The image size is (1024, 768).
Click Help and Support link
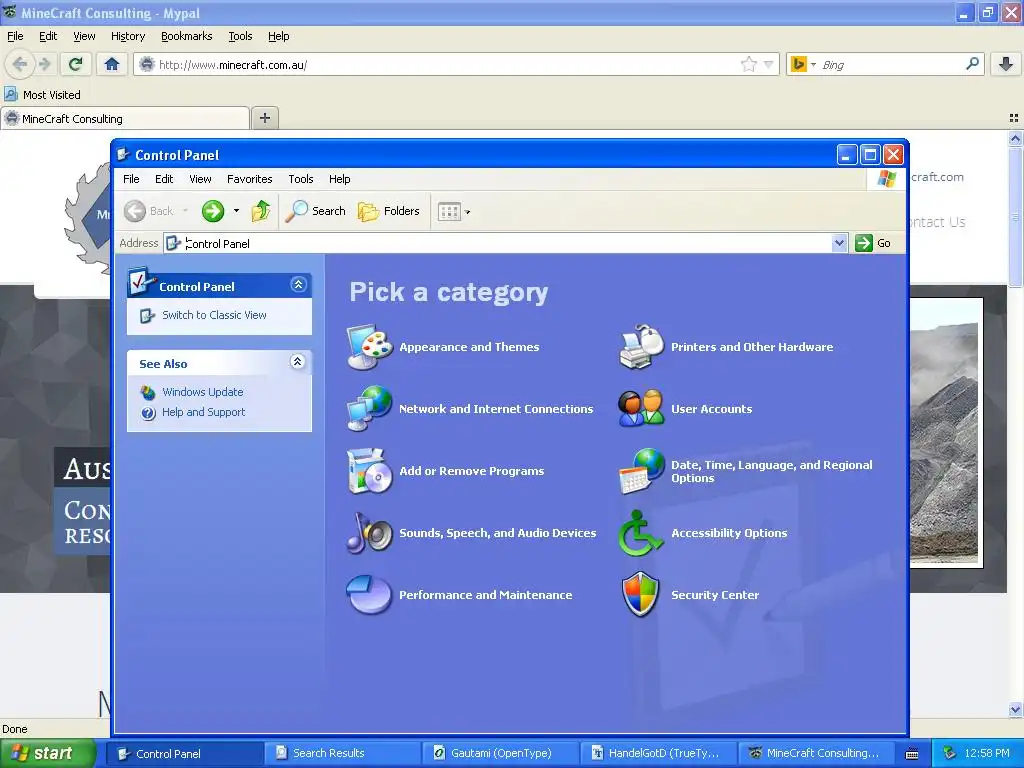tap(203, 412)
